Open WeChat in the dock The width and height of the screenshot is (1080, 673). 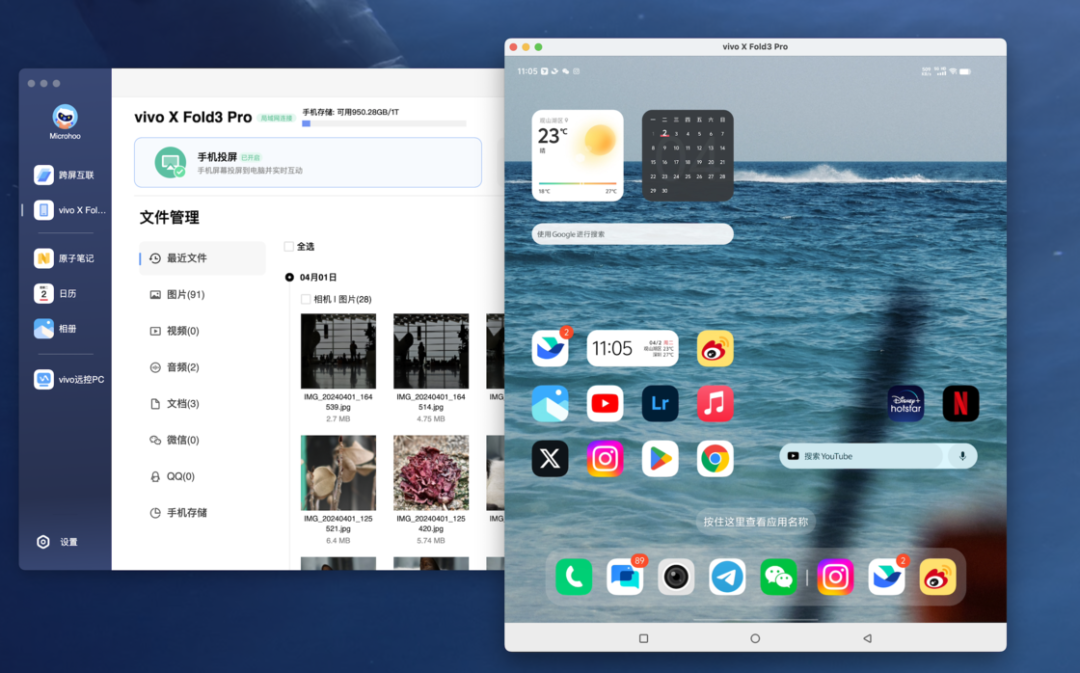[x=778, y=577]
